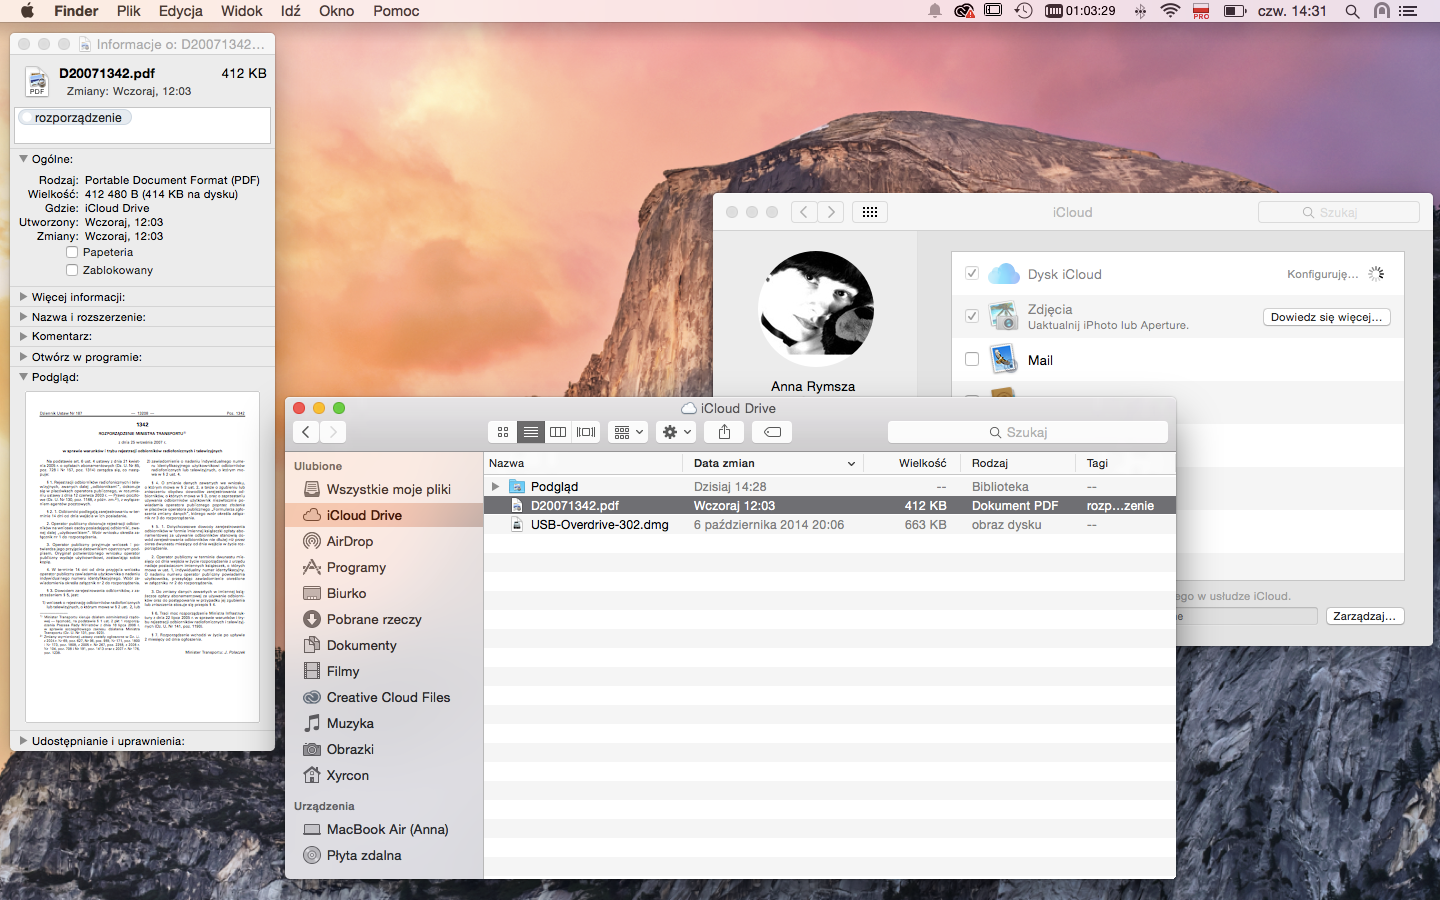The image size is (1440, 900).
Task: Sort the file list by Wielkość column
Action: point(912,463)
